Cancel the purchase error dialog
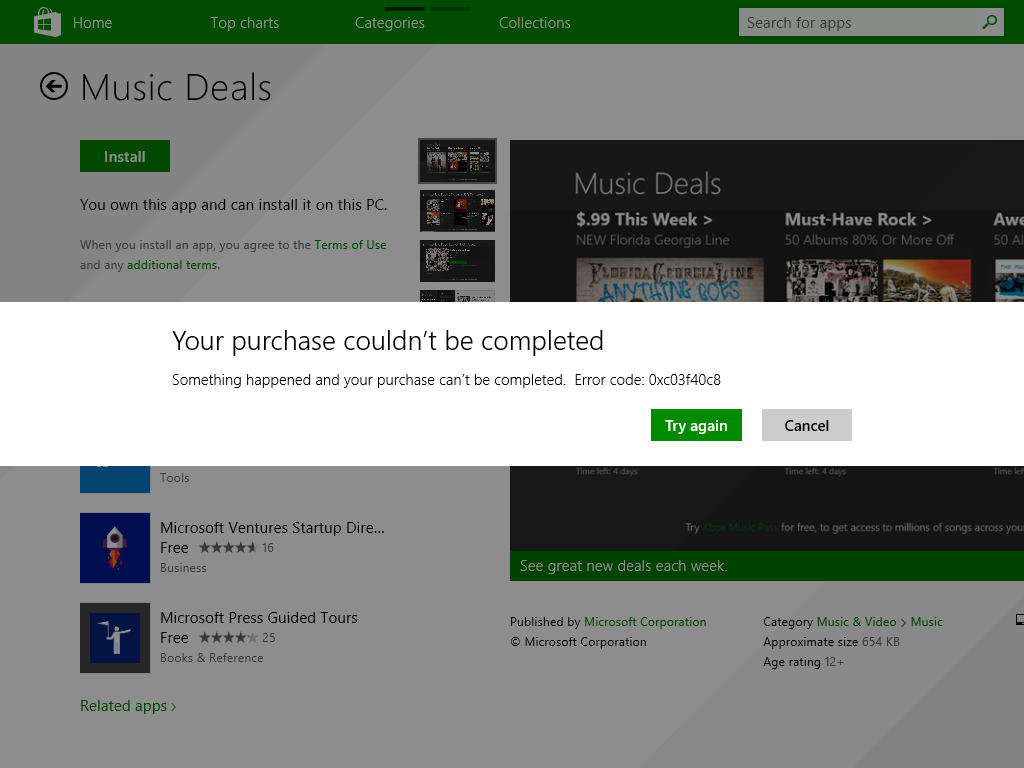This screenshot has height=768, width=1024. pyautogui.click(x=807, y=425)
